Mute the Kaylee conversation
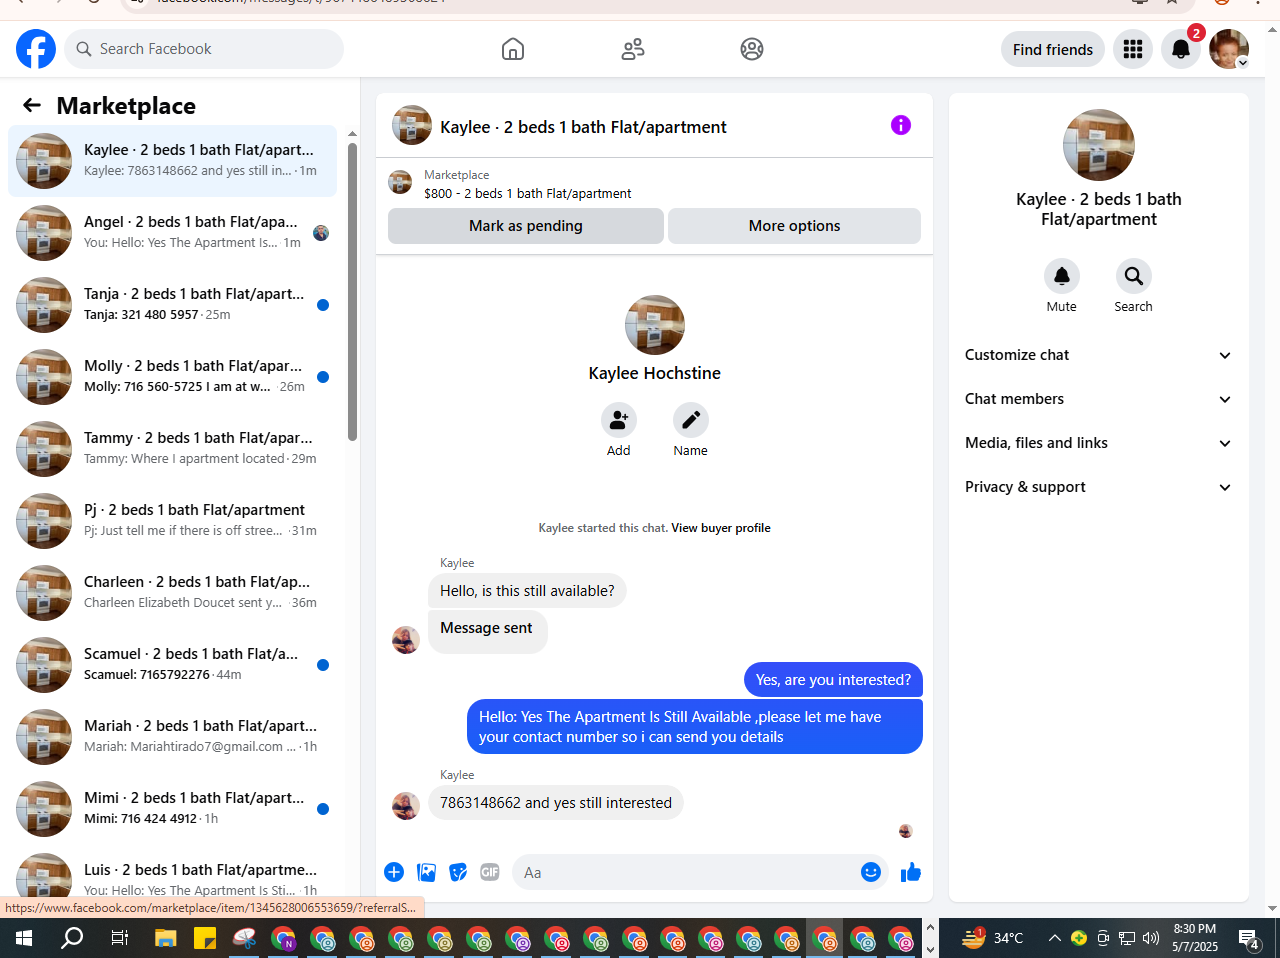Screen dimensions: 1280x958 (1062, 276)
